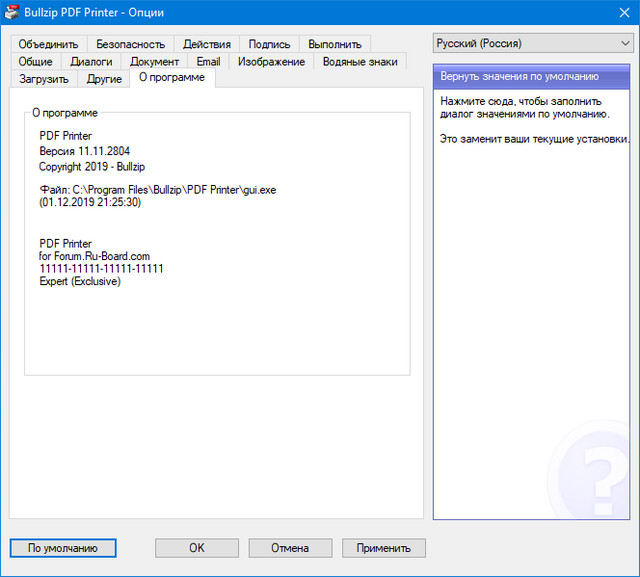The image size is (640, 577).
Task: Confirm with the OK button
Action: [x=196, y=548]
